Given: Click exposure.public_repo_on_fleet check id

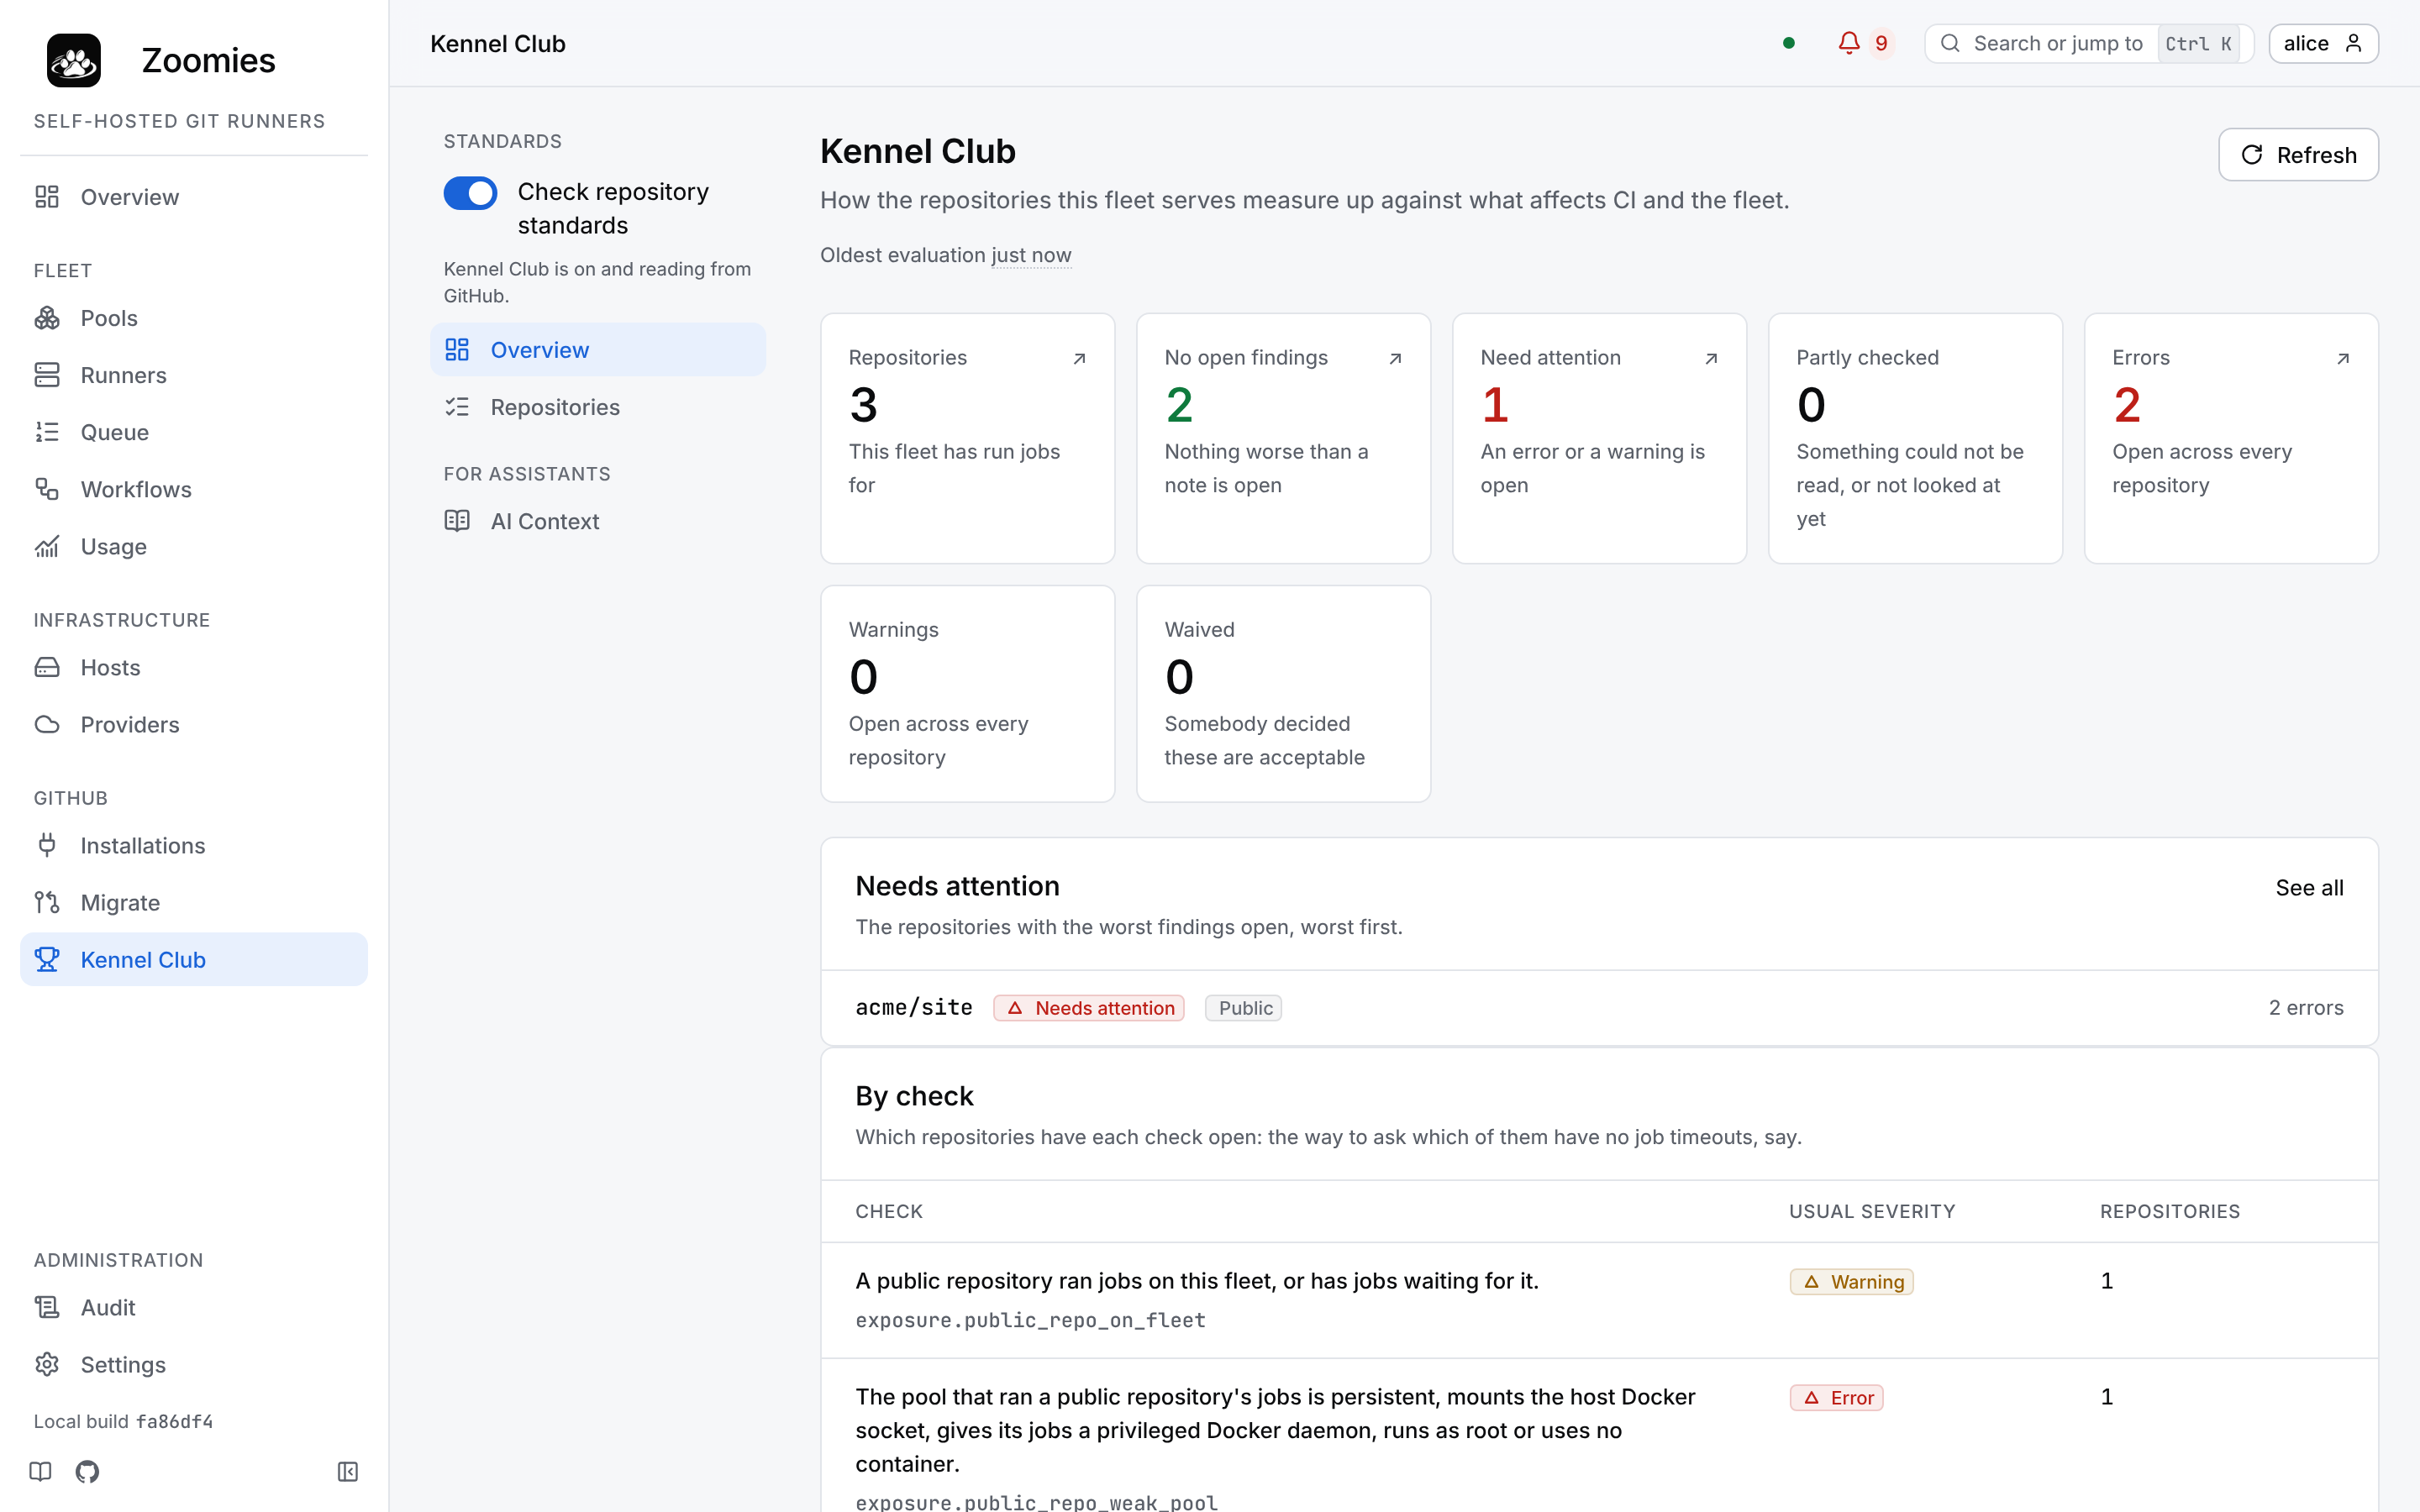Looking at the screenshot, I should (x=1030, y=1320).
